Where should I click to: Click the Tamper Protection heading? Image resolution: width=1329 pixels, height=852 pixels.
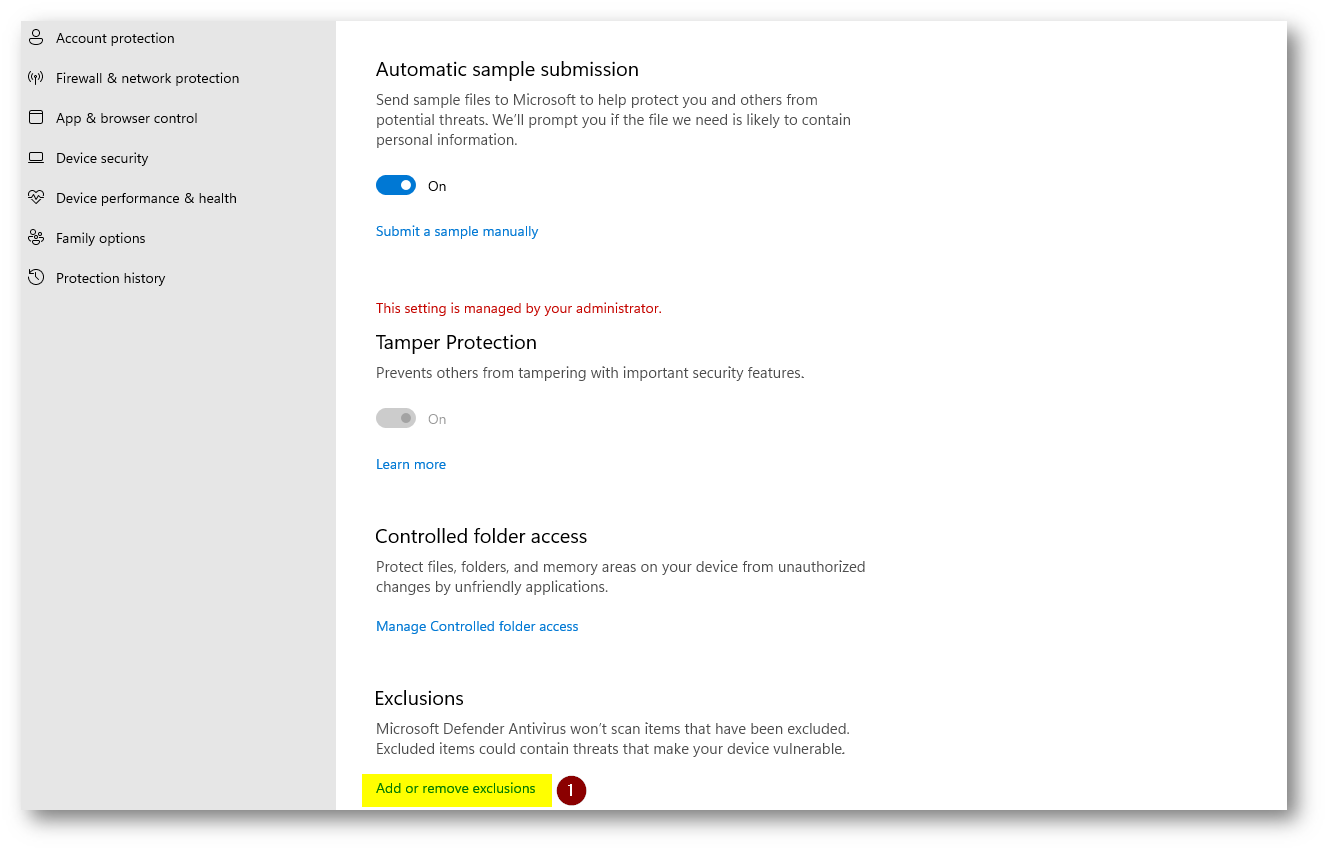point(456,342)
